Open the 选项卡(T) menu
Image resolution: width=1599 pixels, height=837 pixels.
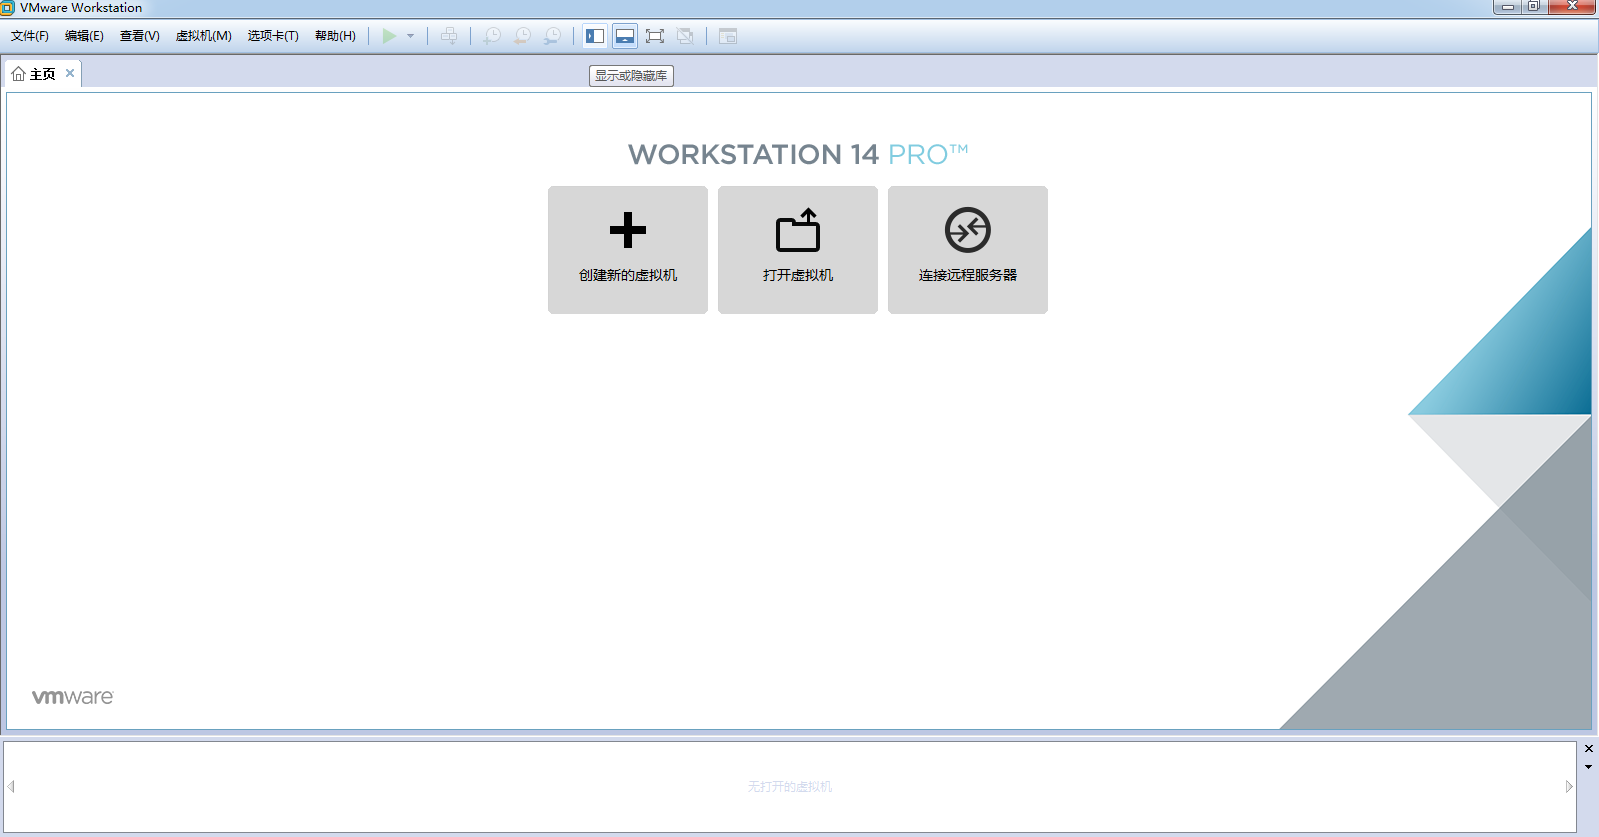point(273,36)
